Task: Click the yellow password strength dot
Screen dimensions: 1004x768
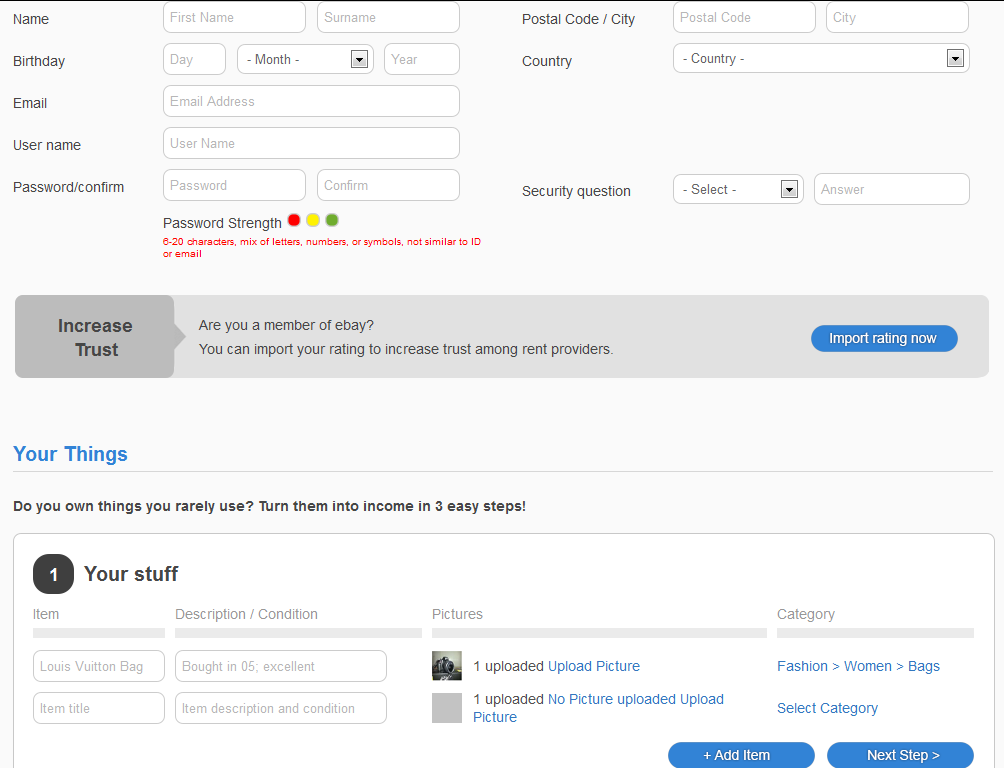Action: [x=312, y=220]
